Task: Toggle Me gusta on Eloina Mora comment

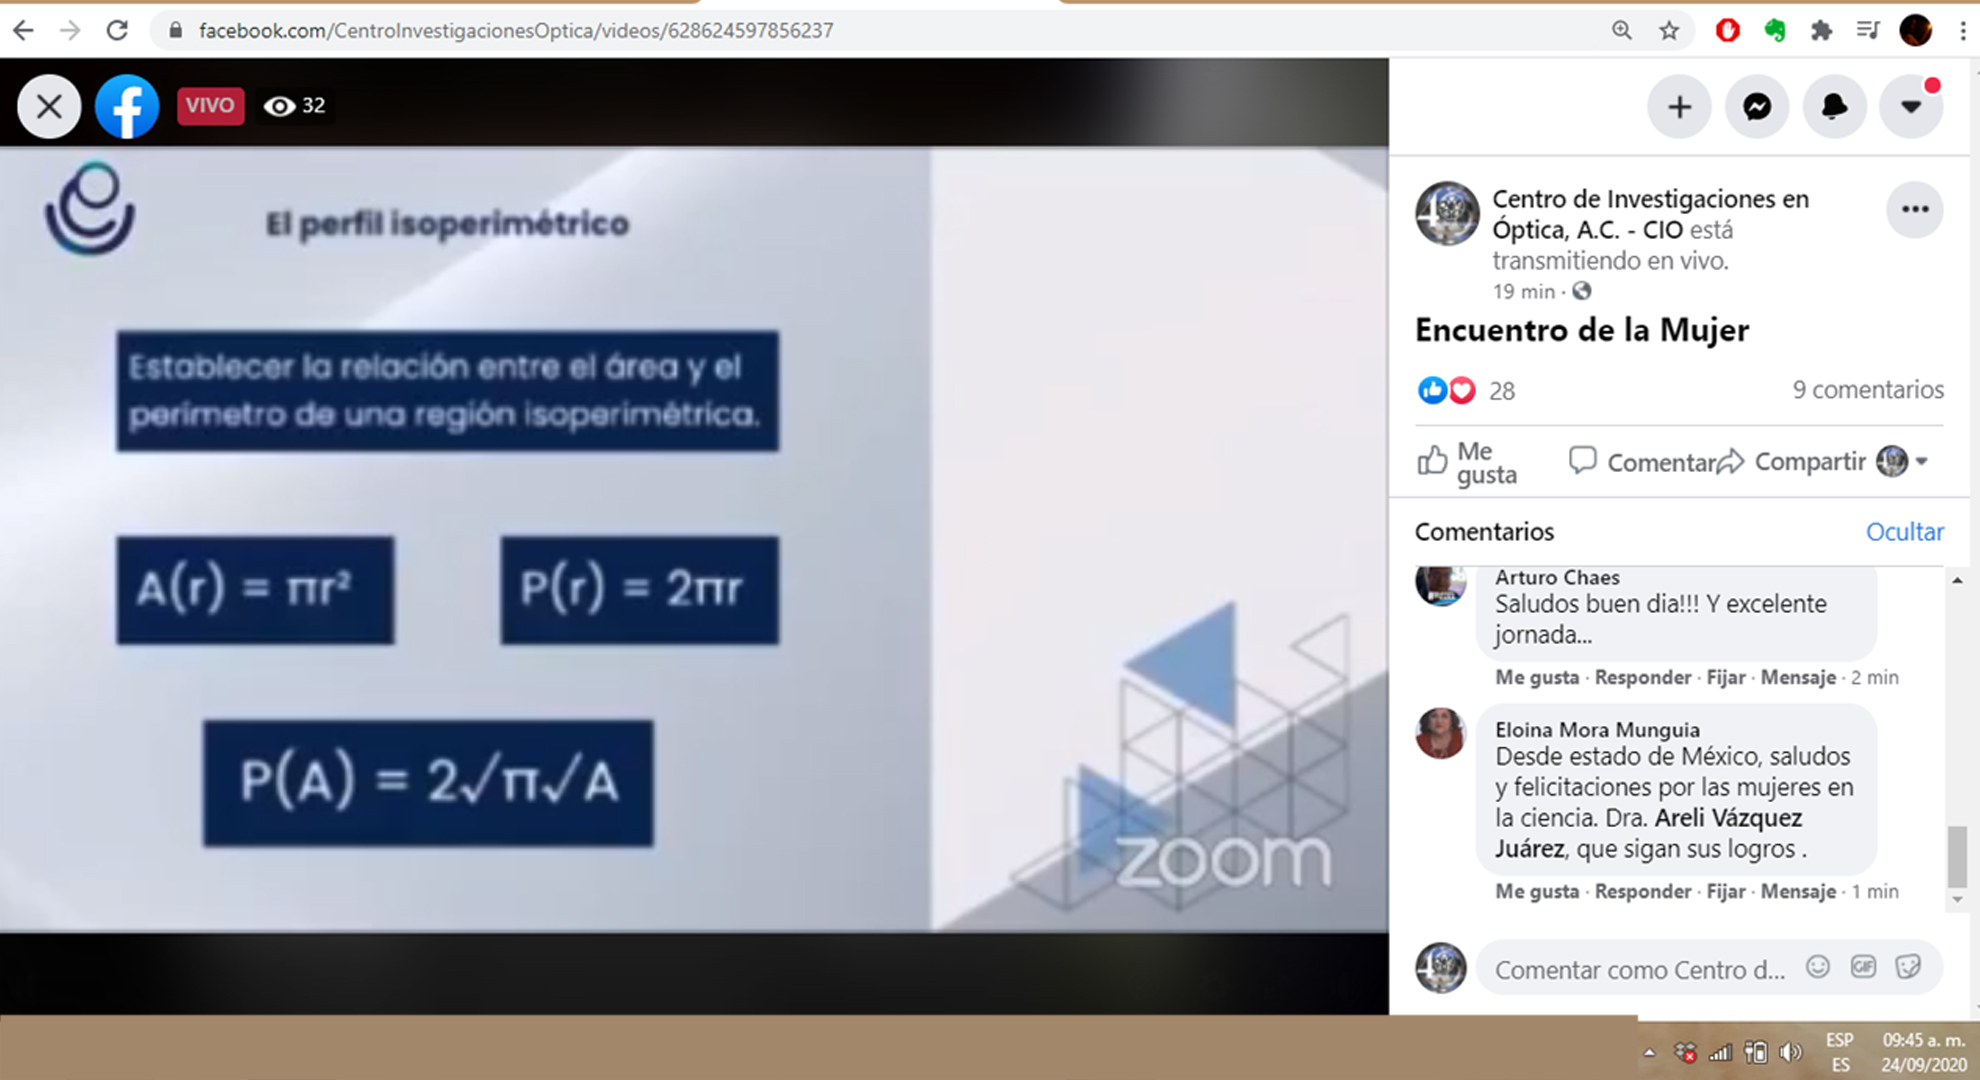Action: point(1536,891)
